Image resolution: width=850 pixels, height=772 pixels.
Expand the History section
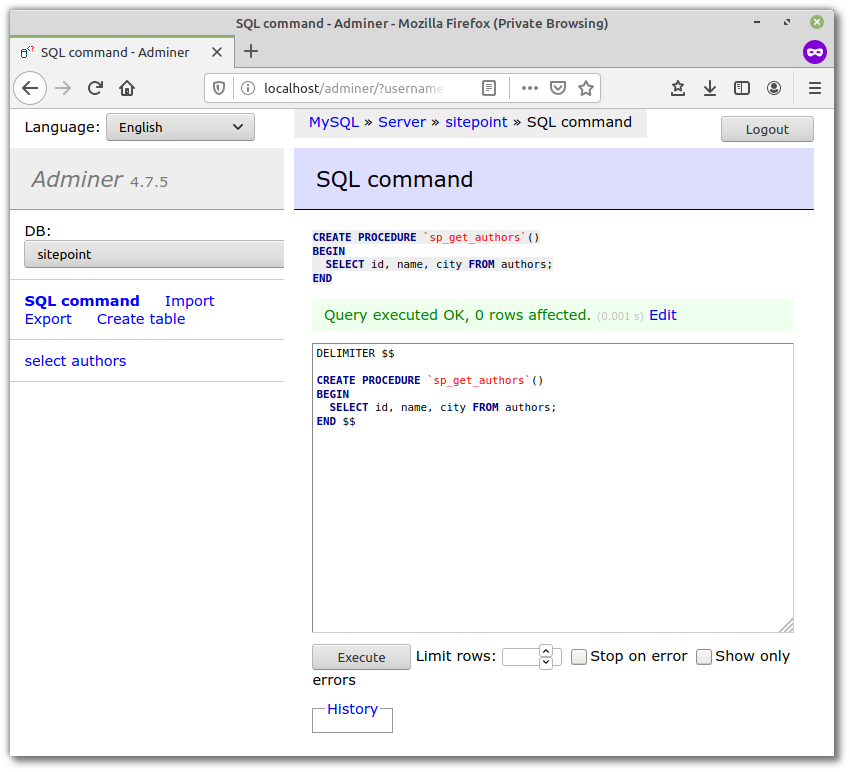tap(352, 709)
